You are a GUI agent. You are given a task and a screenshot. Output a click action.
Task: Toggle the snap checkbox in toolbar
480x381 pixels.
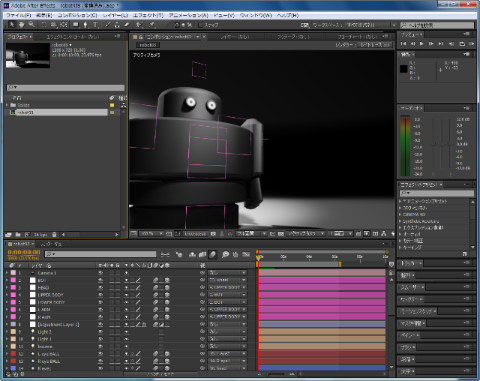pyautogui.click(x=201, y=25)
